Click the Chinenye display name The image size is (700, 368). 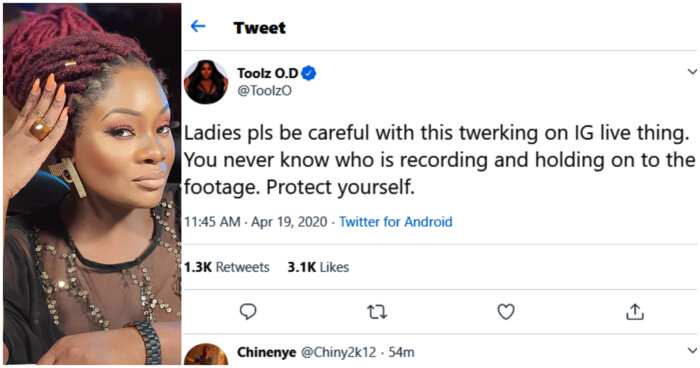267,352
